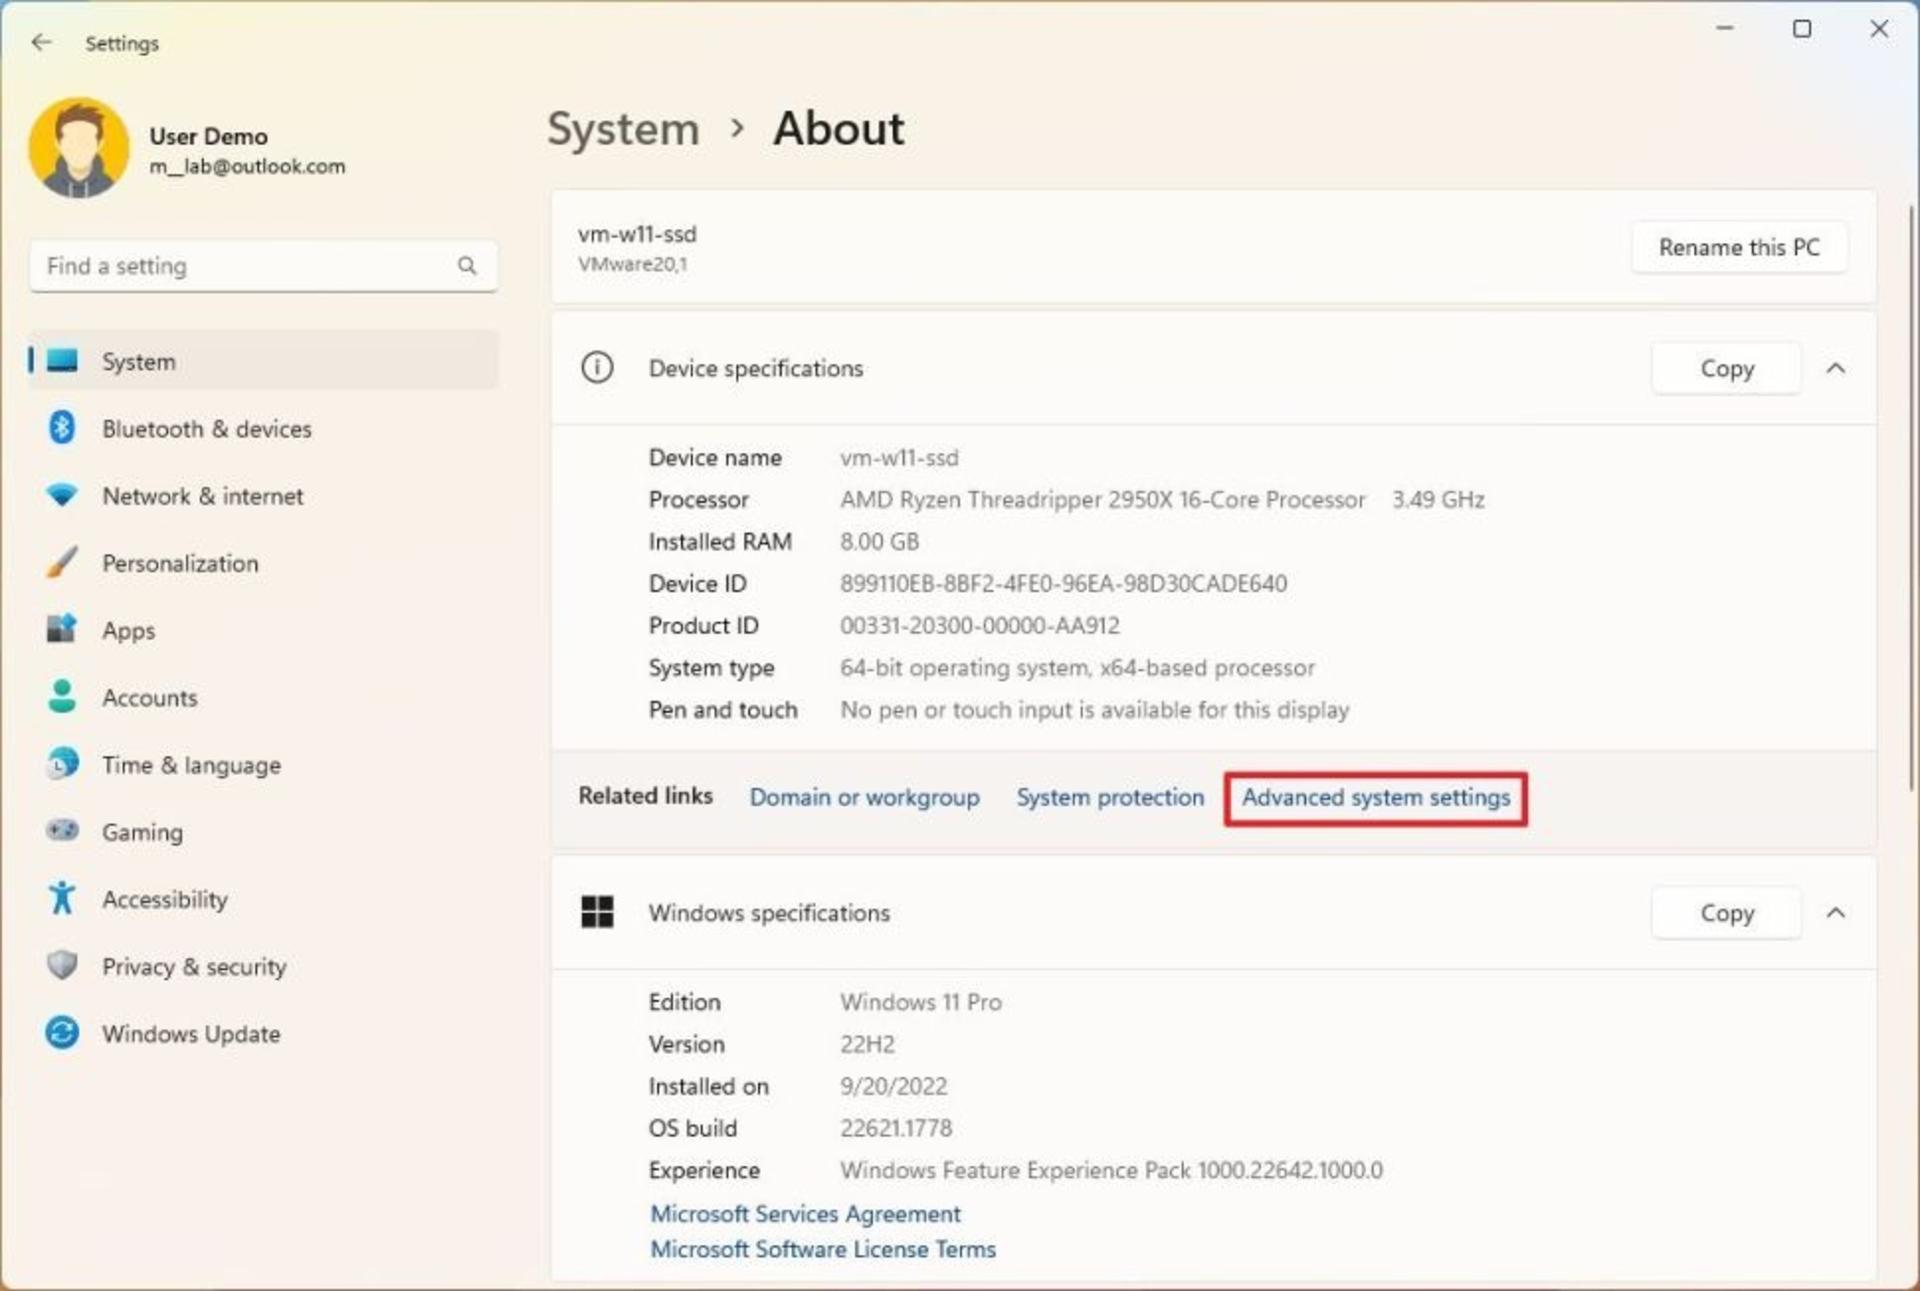
Task: Click the Experience value Windows Feature Experience Pack
Action: (1111, 1170)
